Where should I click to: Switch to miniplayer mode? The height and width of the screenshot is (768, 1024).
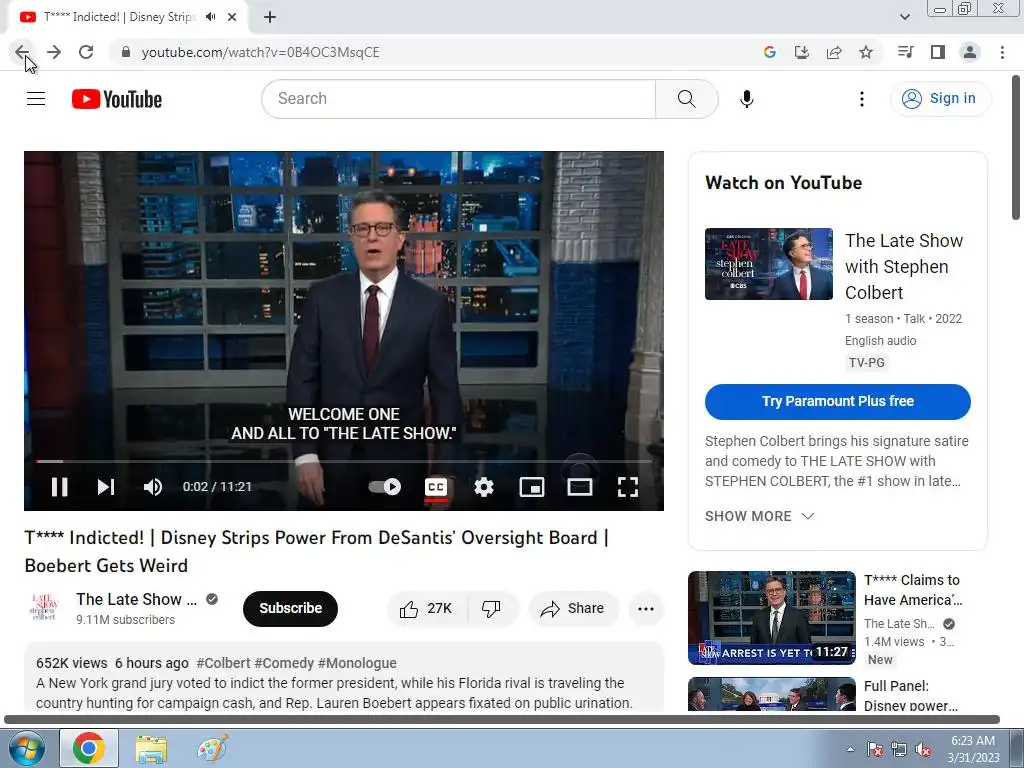(532, 487)
